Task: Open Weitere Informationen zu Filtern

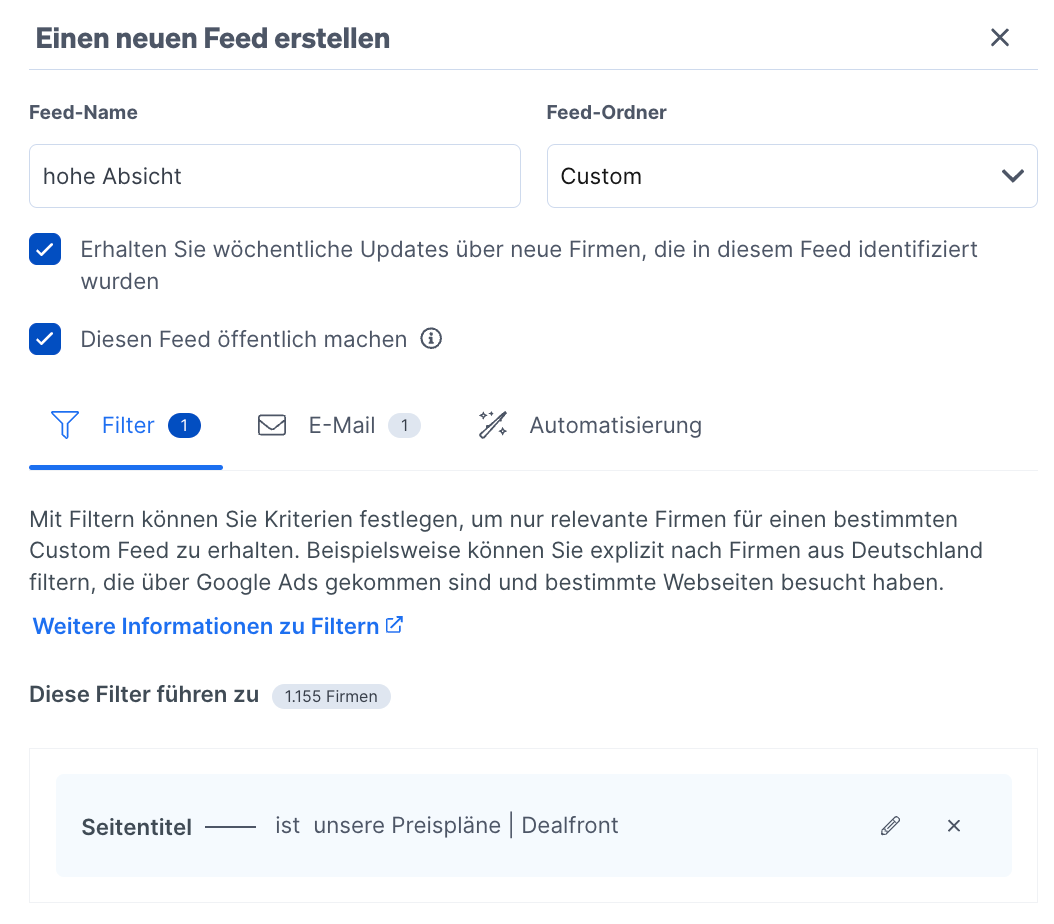Action: click(205, 625)
